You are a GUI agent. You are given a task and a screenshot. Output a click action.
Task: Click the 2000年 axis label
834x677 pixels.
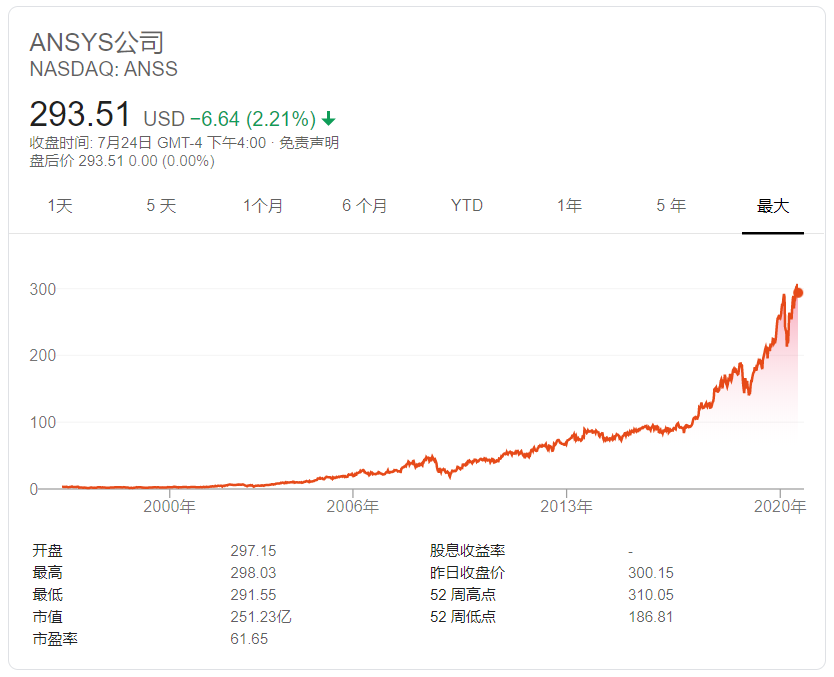point(169,506)
